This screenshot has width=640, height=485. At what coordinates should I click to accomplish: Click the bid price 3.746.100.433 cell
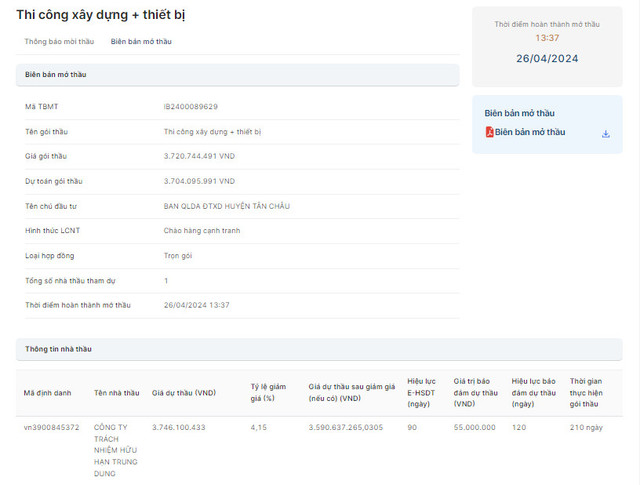[x=178, y=427]
